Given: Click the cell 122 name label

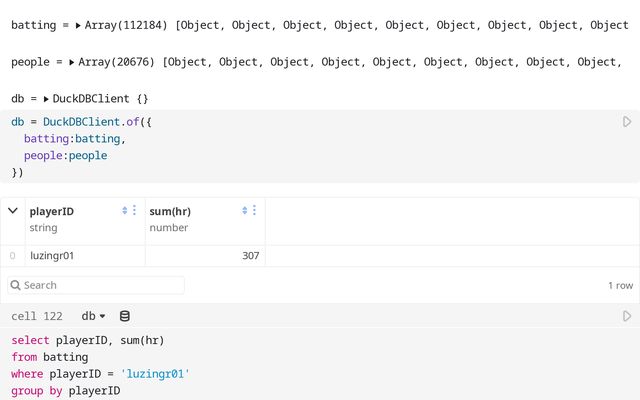Looking at the screenshot, I should pyautogui.click(x=37, y=316).
